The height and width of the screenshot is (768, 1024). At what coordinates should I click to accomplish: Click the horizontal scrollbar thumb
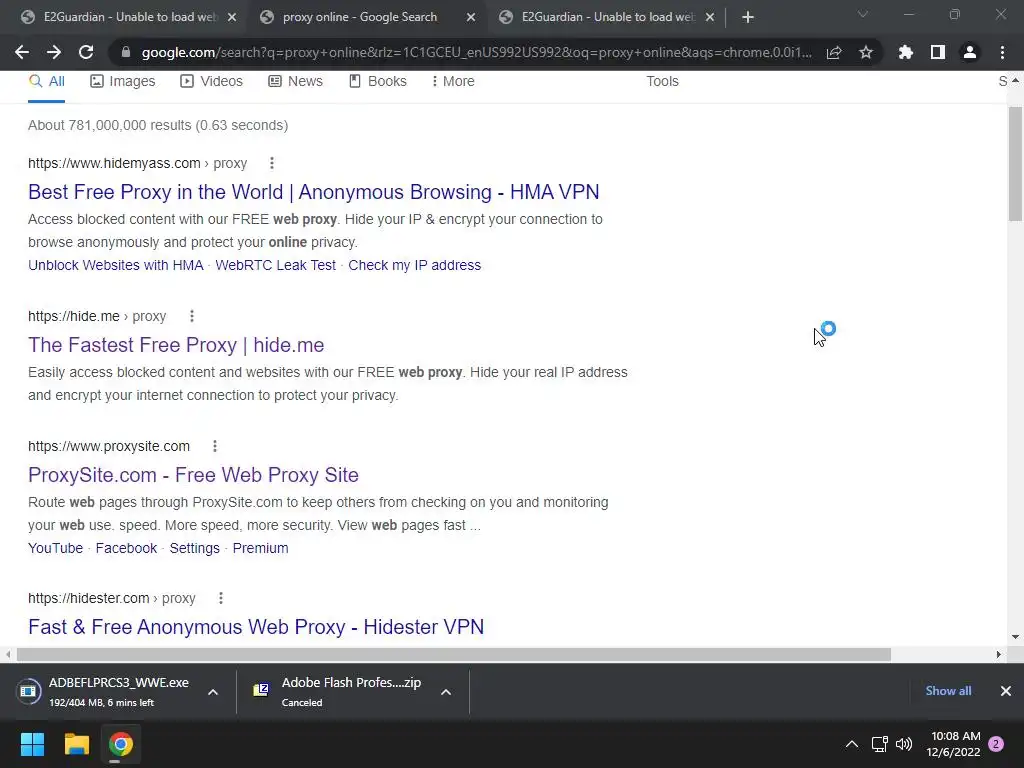(454, 654)
